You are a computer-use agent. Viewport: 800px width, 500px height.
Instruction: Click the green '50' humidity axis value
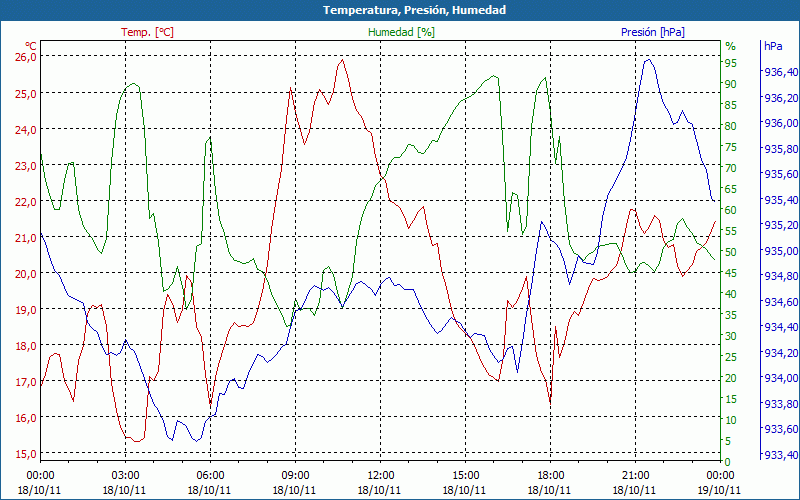pos(731,252)
